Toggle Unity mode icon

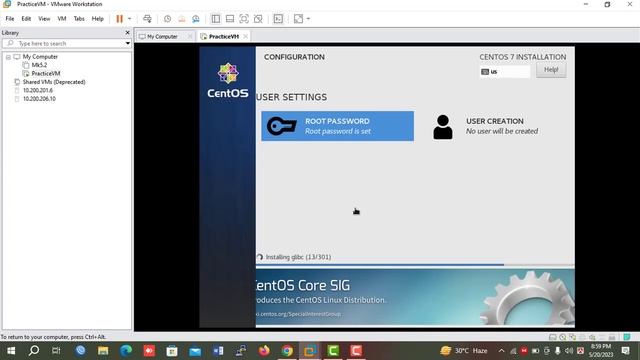click(x=258, y=19)
